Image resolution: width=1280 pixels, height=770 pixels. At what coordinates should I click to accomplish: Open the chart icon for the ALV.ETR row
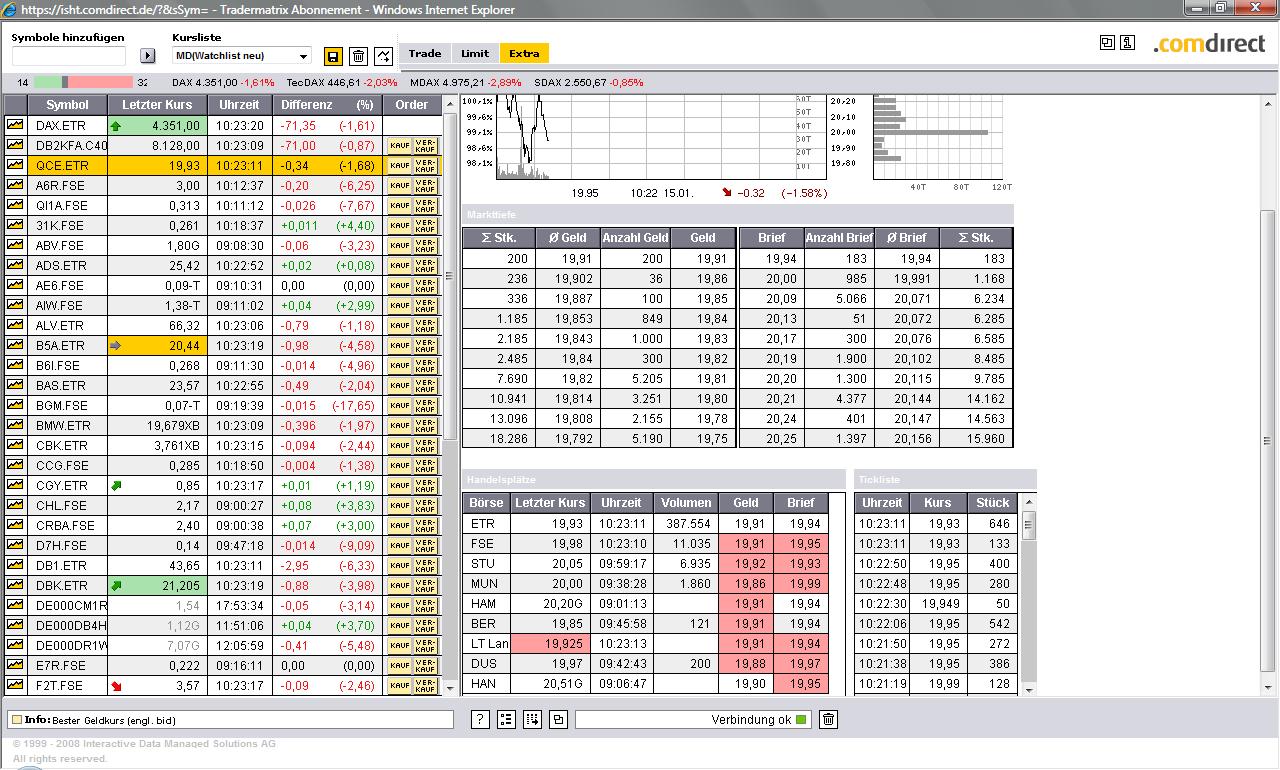[15, 325]
